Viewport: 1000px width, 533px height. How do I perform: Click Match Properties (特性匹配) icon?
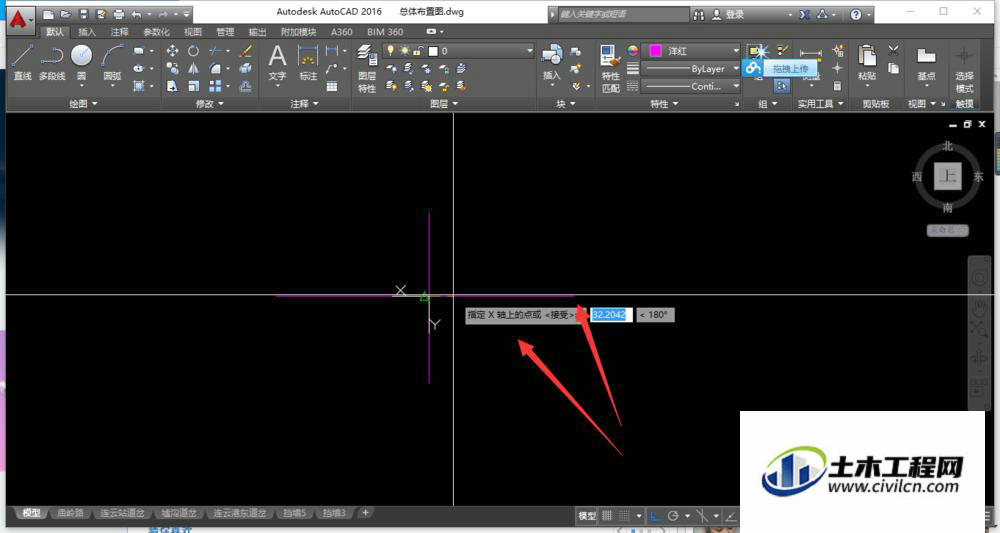click(610, 68)
